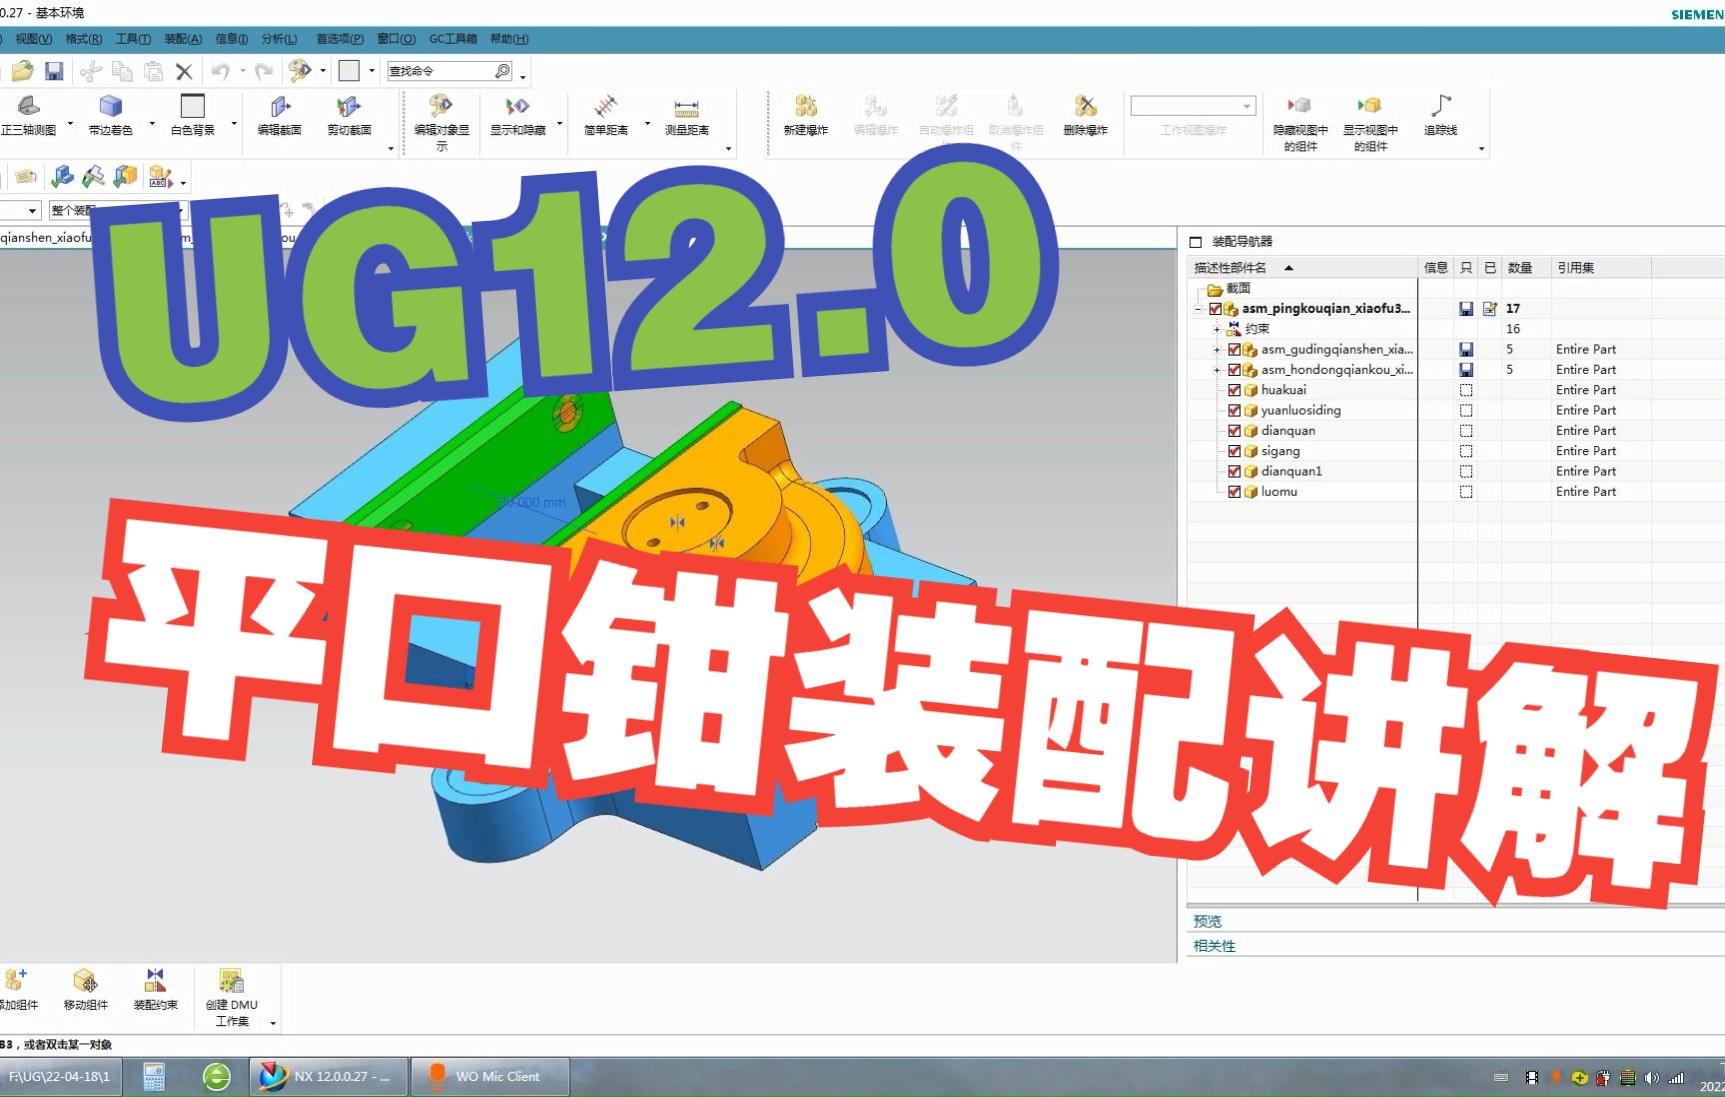
Task: Open the WO Mic Client taskbar app
Action: point(489,1077)
